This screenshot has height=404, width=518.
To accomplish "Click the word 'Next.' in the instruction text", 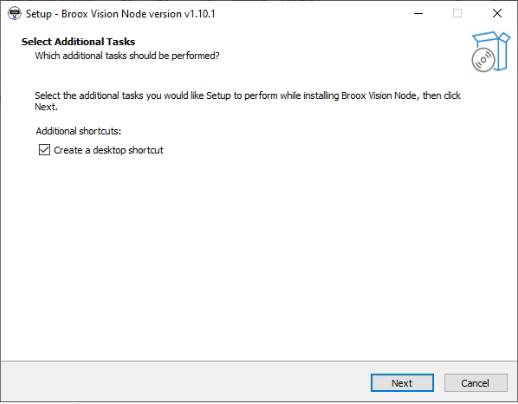I will tap(46, 107).
